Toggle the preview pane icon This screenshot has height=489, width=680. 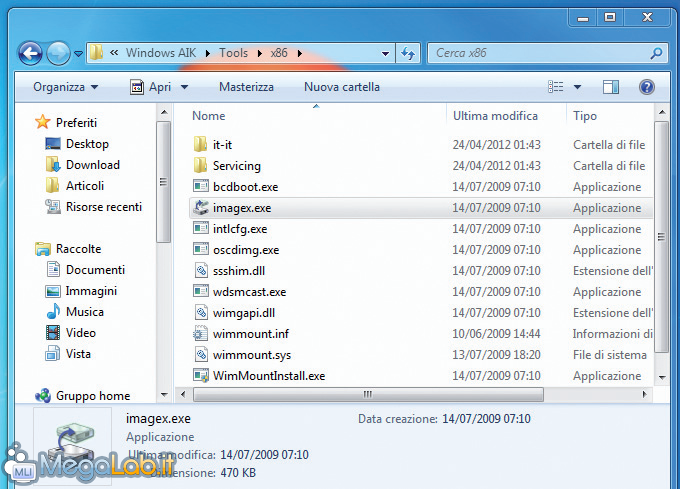click(611, 87)
